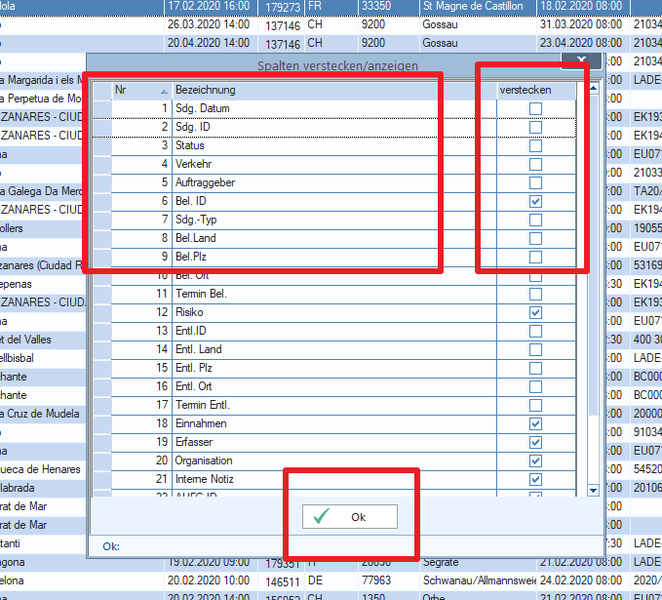This screenshot has height=600, width=662.
Task: Select the 'Bel.Plz' row
Action: [334, 257]
